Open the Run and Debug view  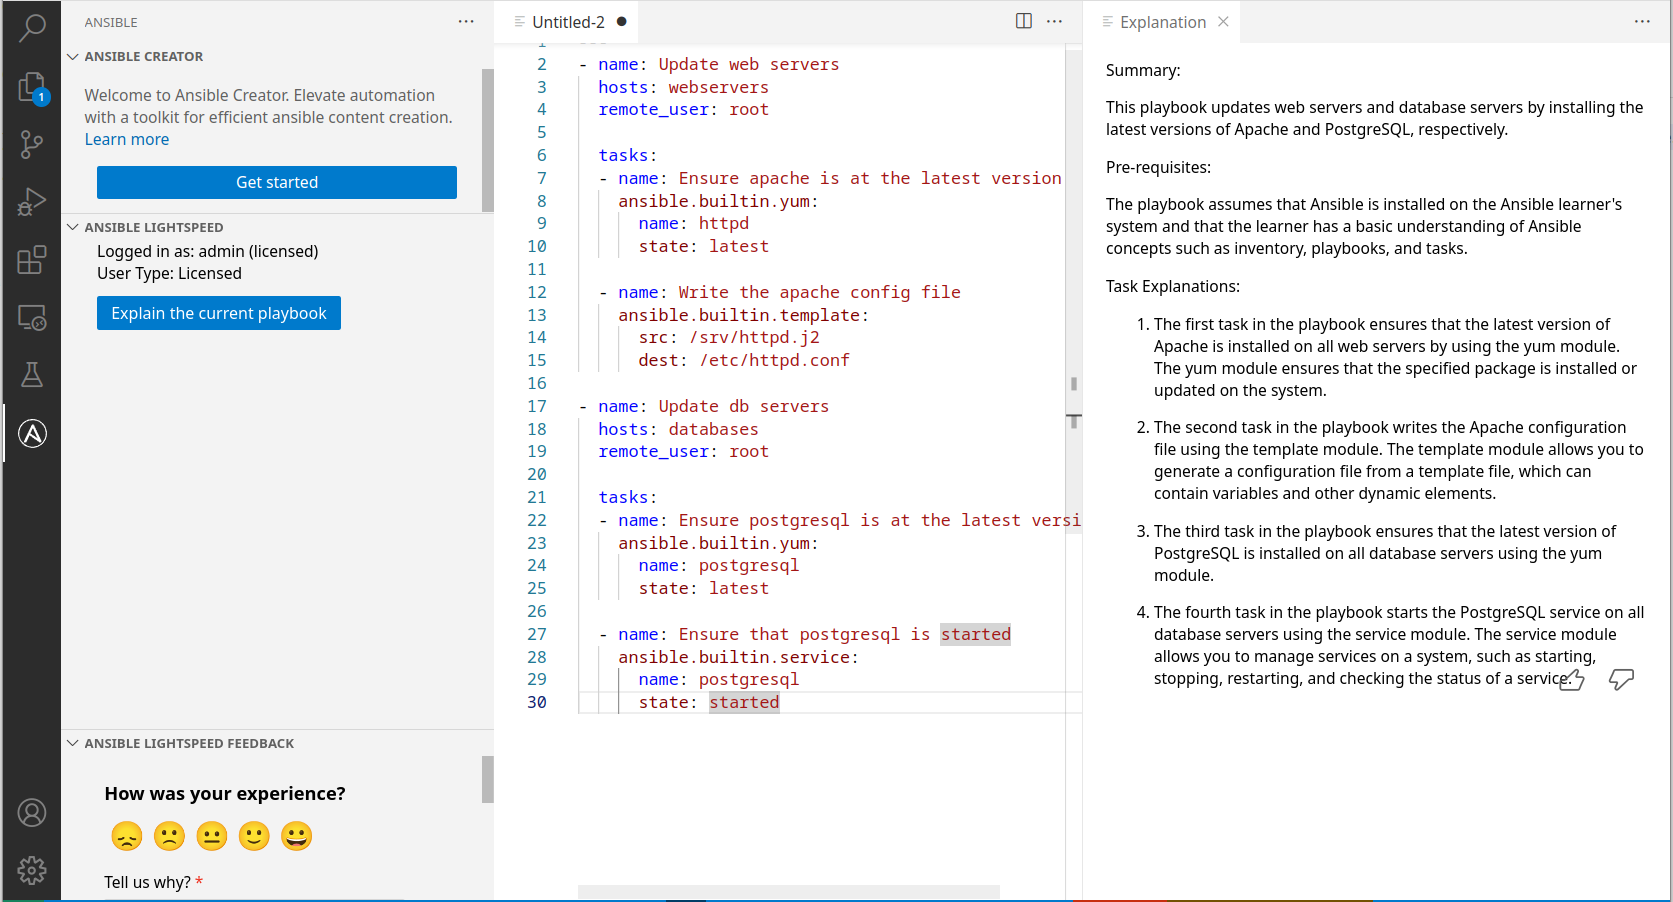(x=32, y=202)
